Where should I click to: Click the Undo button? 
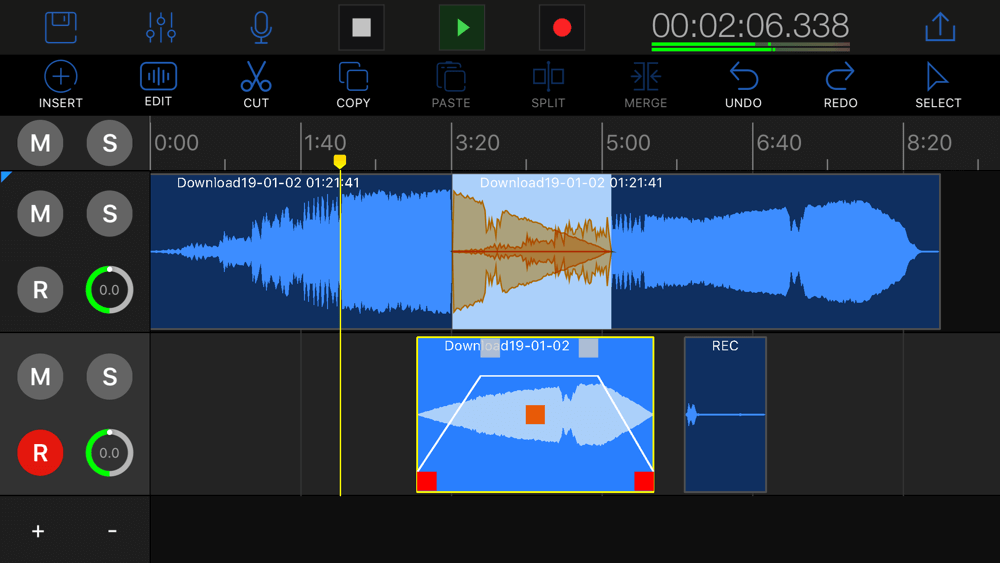click(743, 84)
